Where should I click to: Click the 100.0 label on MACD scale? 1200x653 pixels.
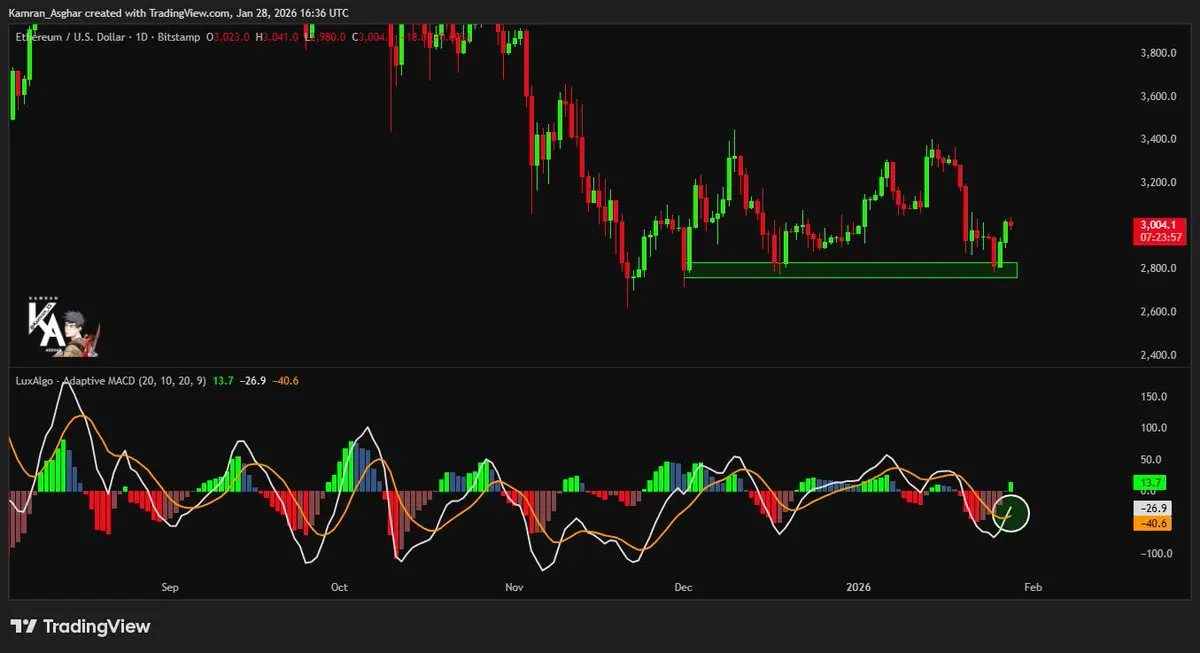(x=1154, y=428)
